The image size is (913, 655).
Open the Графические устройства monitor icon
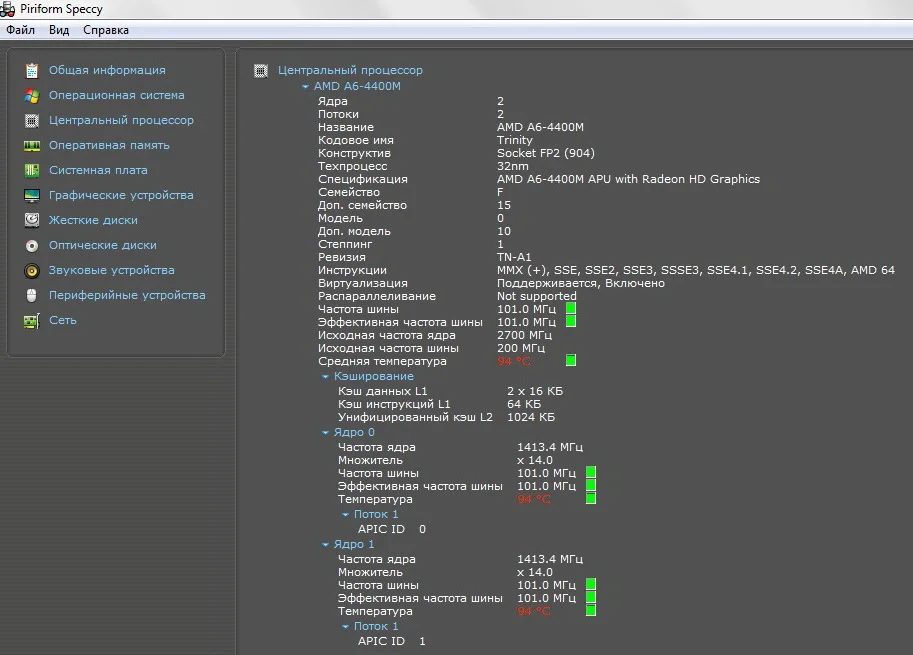(x=32, y=196)
